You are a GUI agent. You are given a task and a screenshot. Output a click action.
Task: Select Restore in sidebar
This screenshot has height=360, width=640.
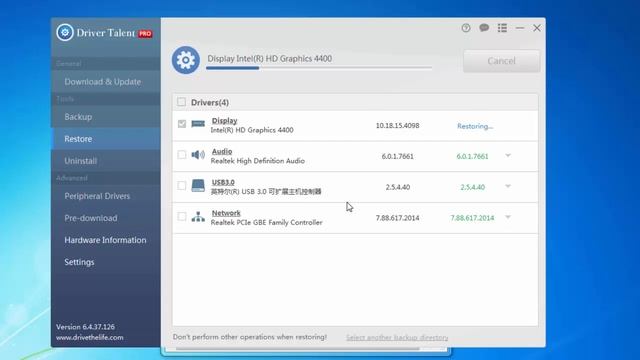(x=106, y=139)
